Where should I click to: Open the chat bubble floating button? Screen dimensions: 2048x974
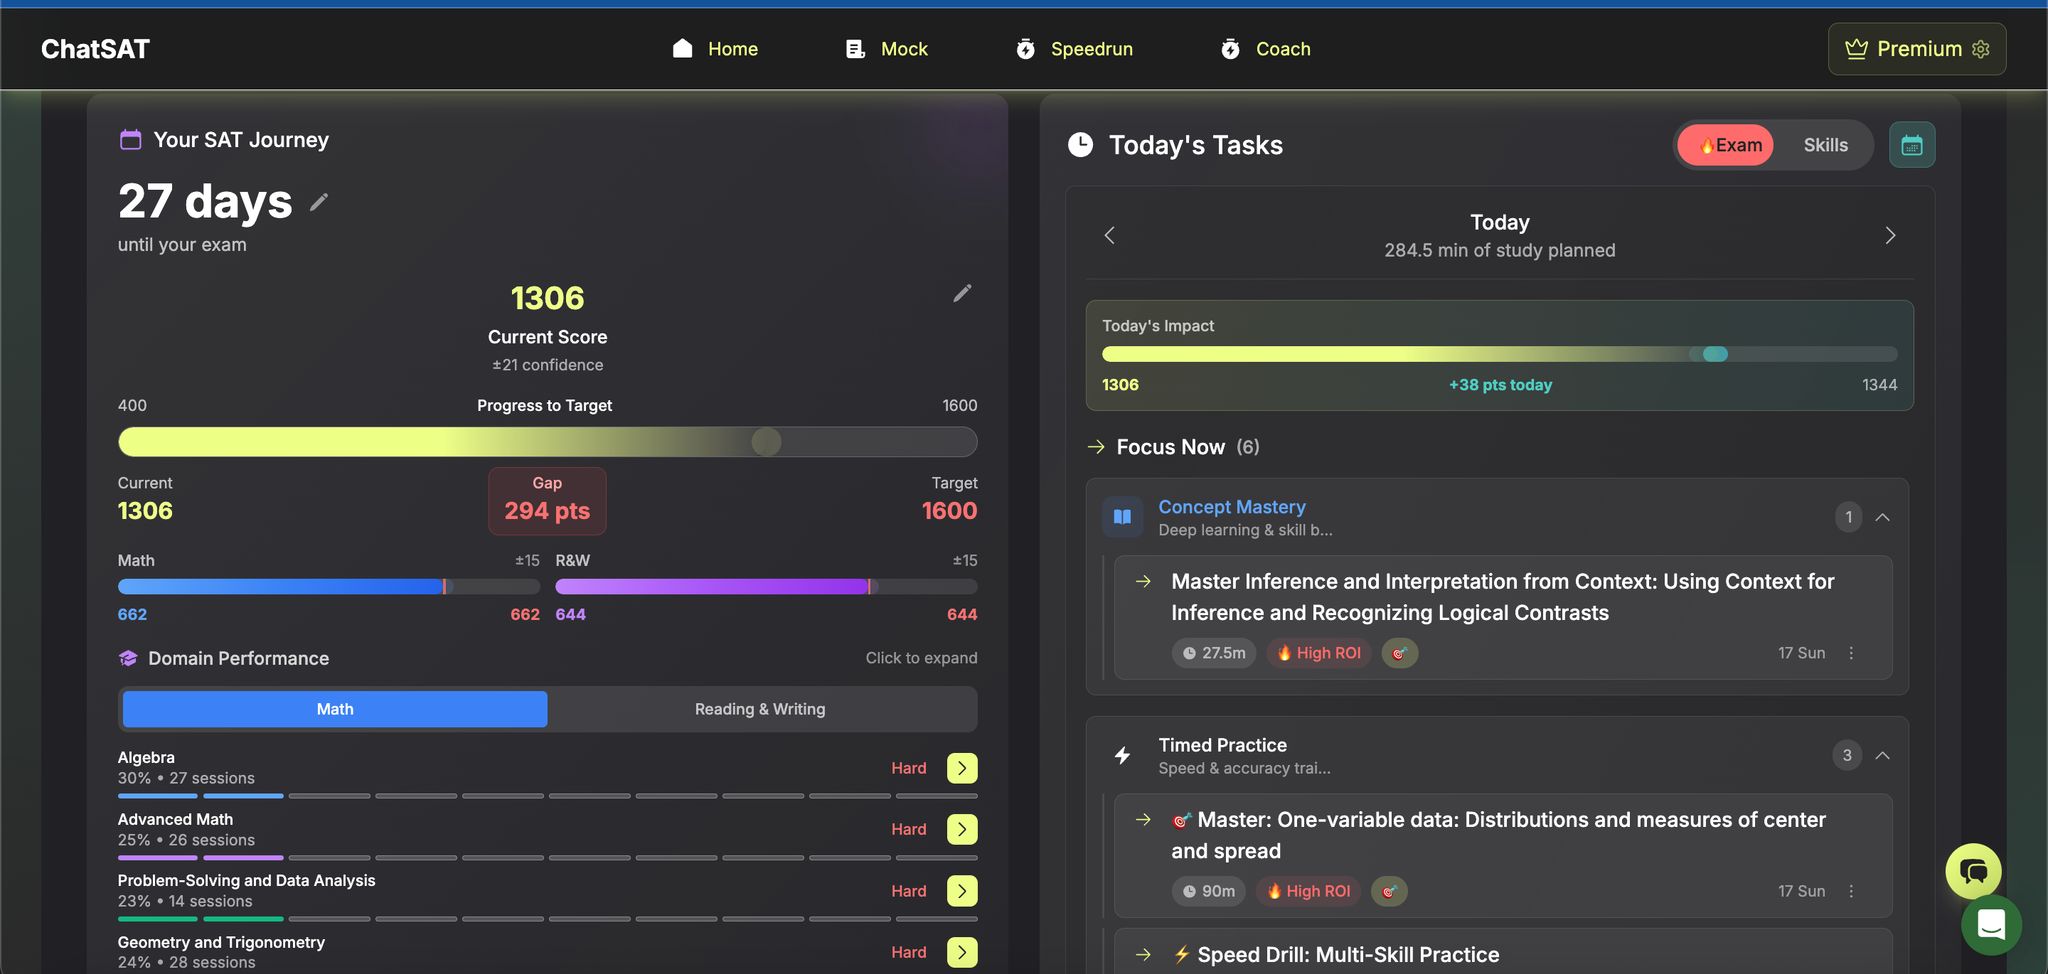(1972, 871)
